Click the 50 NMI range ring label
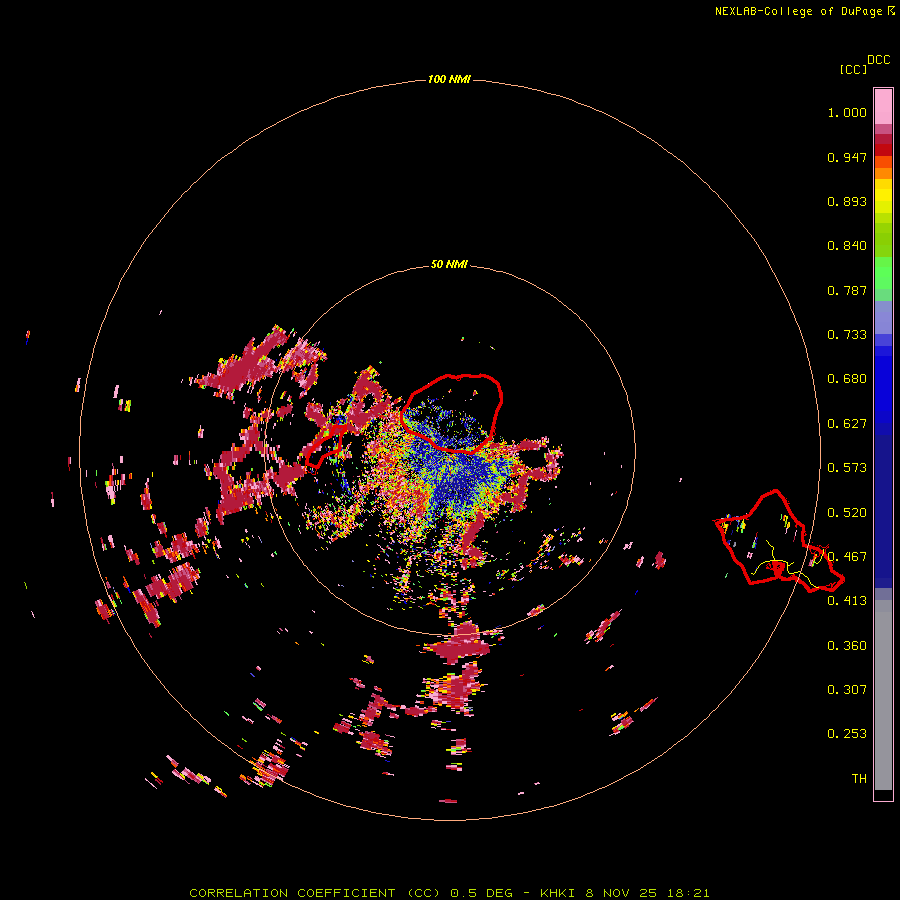The height and width of the screenshot is (900, 900). (x=449, y=265)
